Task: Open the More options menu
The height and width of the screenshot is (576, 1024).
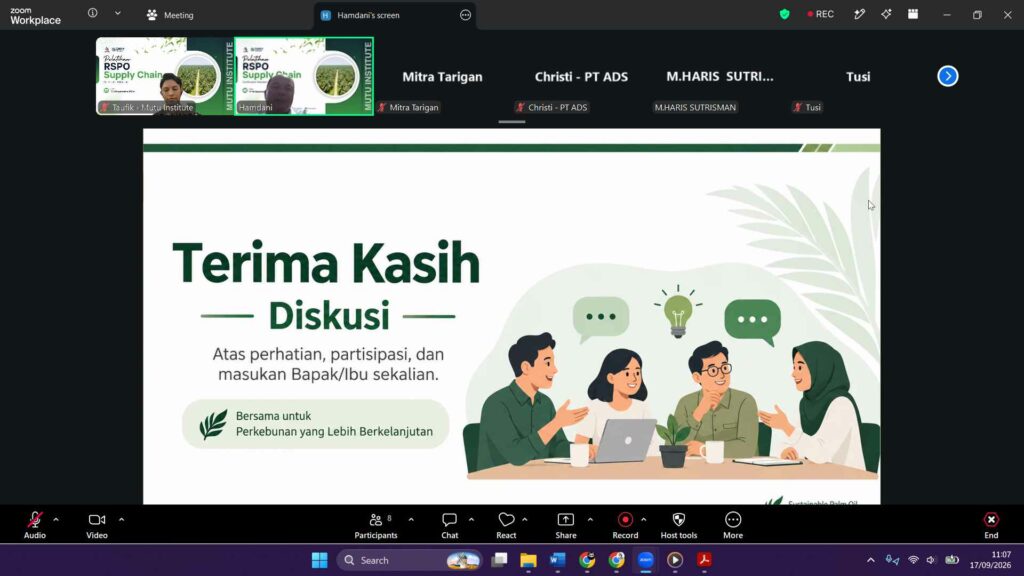Action: [x=733, y=524]
